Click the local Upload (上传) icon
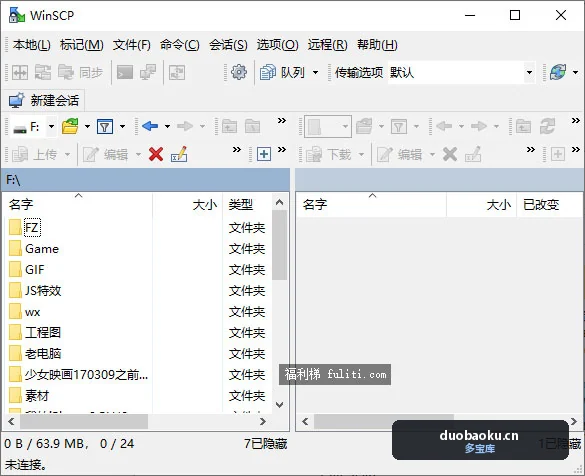 click(x=20, y=154)
